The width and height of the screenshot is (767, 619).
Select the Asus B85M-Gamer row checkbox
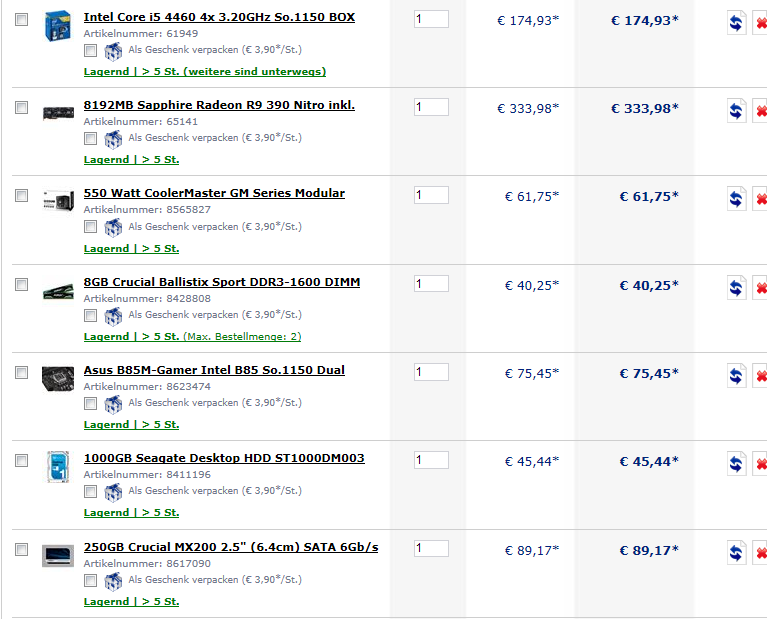pos(22,372)
